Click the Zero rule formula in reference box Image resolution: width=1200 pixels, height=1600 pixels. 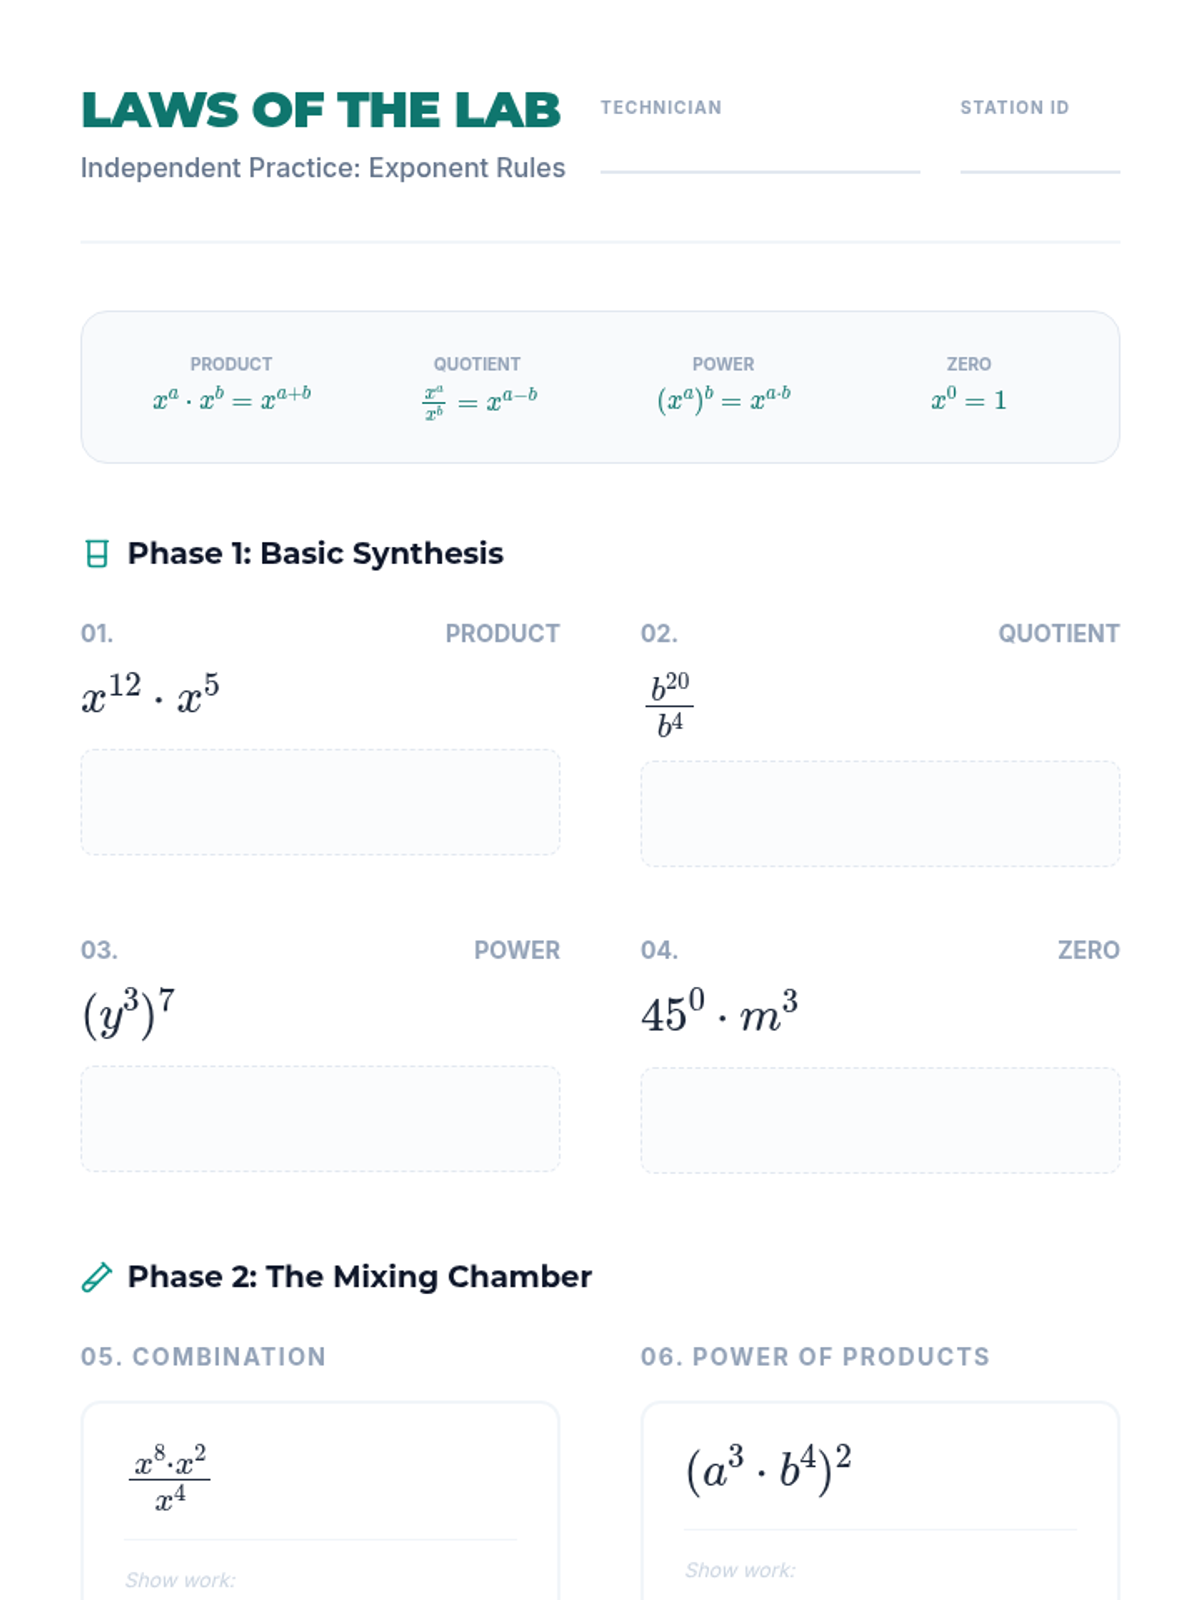click(x=968, y=399)
